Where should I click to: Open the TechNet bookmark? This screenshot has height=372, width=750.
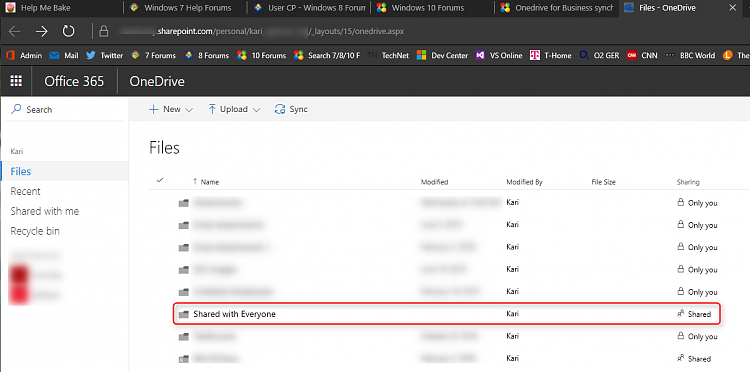pos(388,55)
